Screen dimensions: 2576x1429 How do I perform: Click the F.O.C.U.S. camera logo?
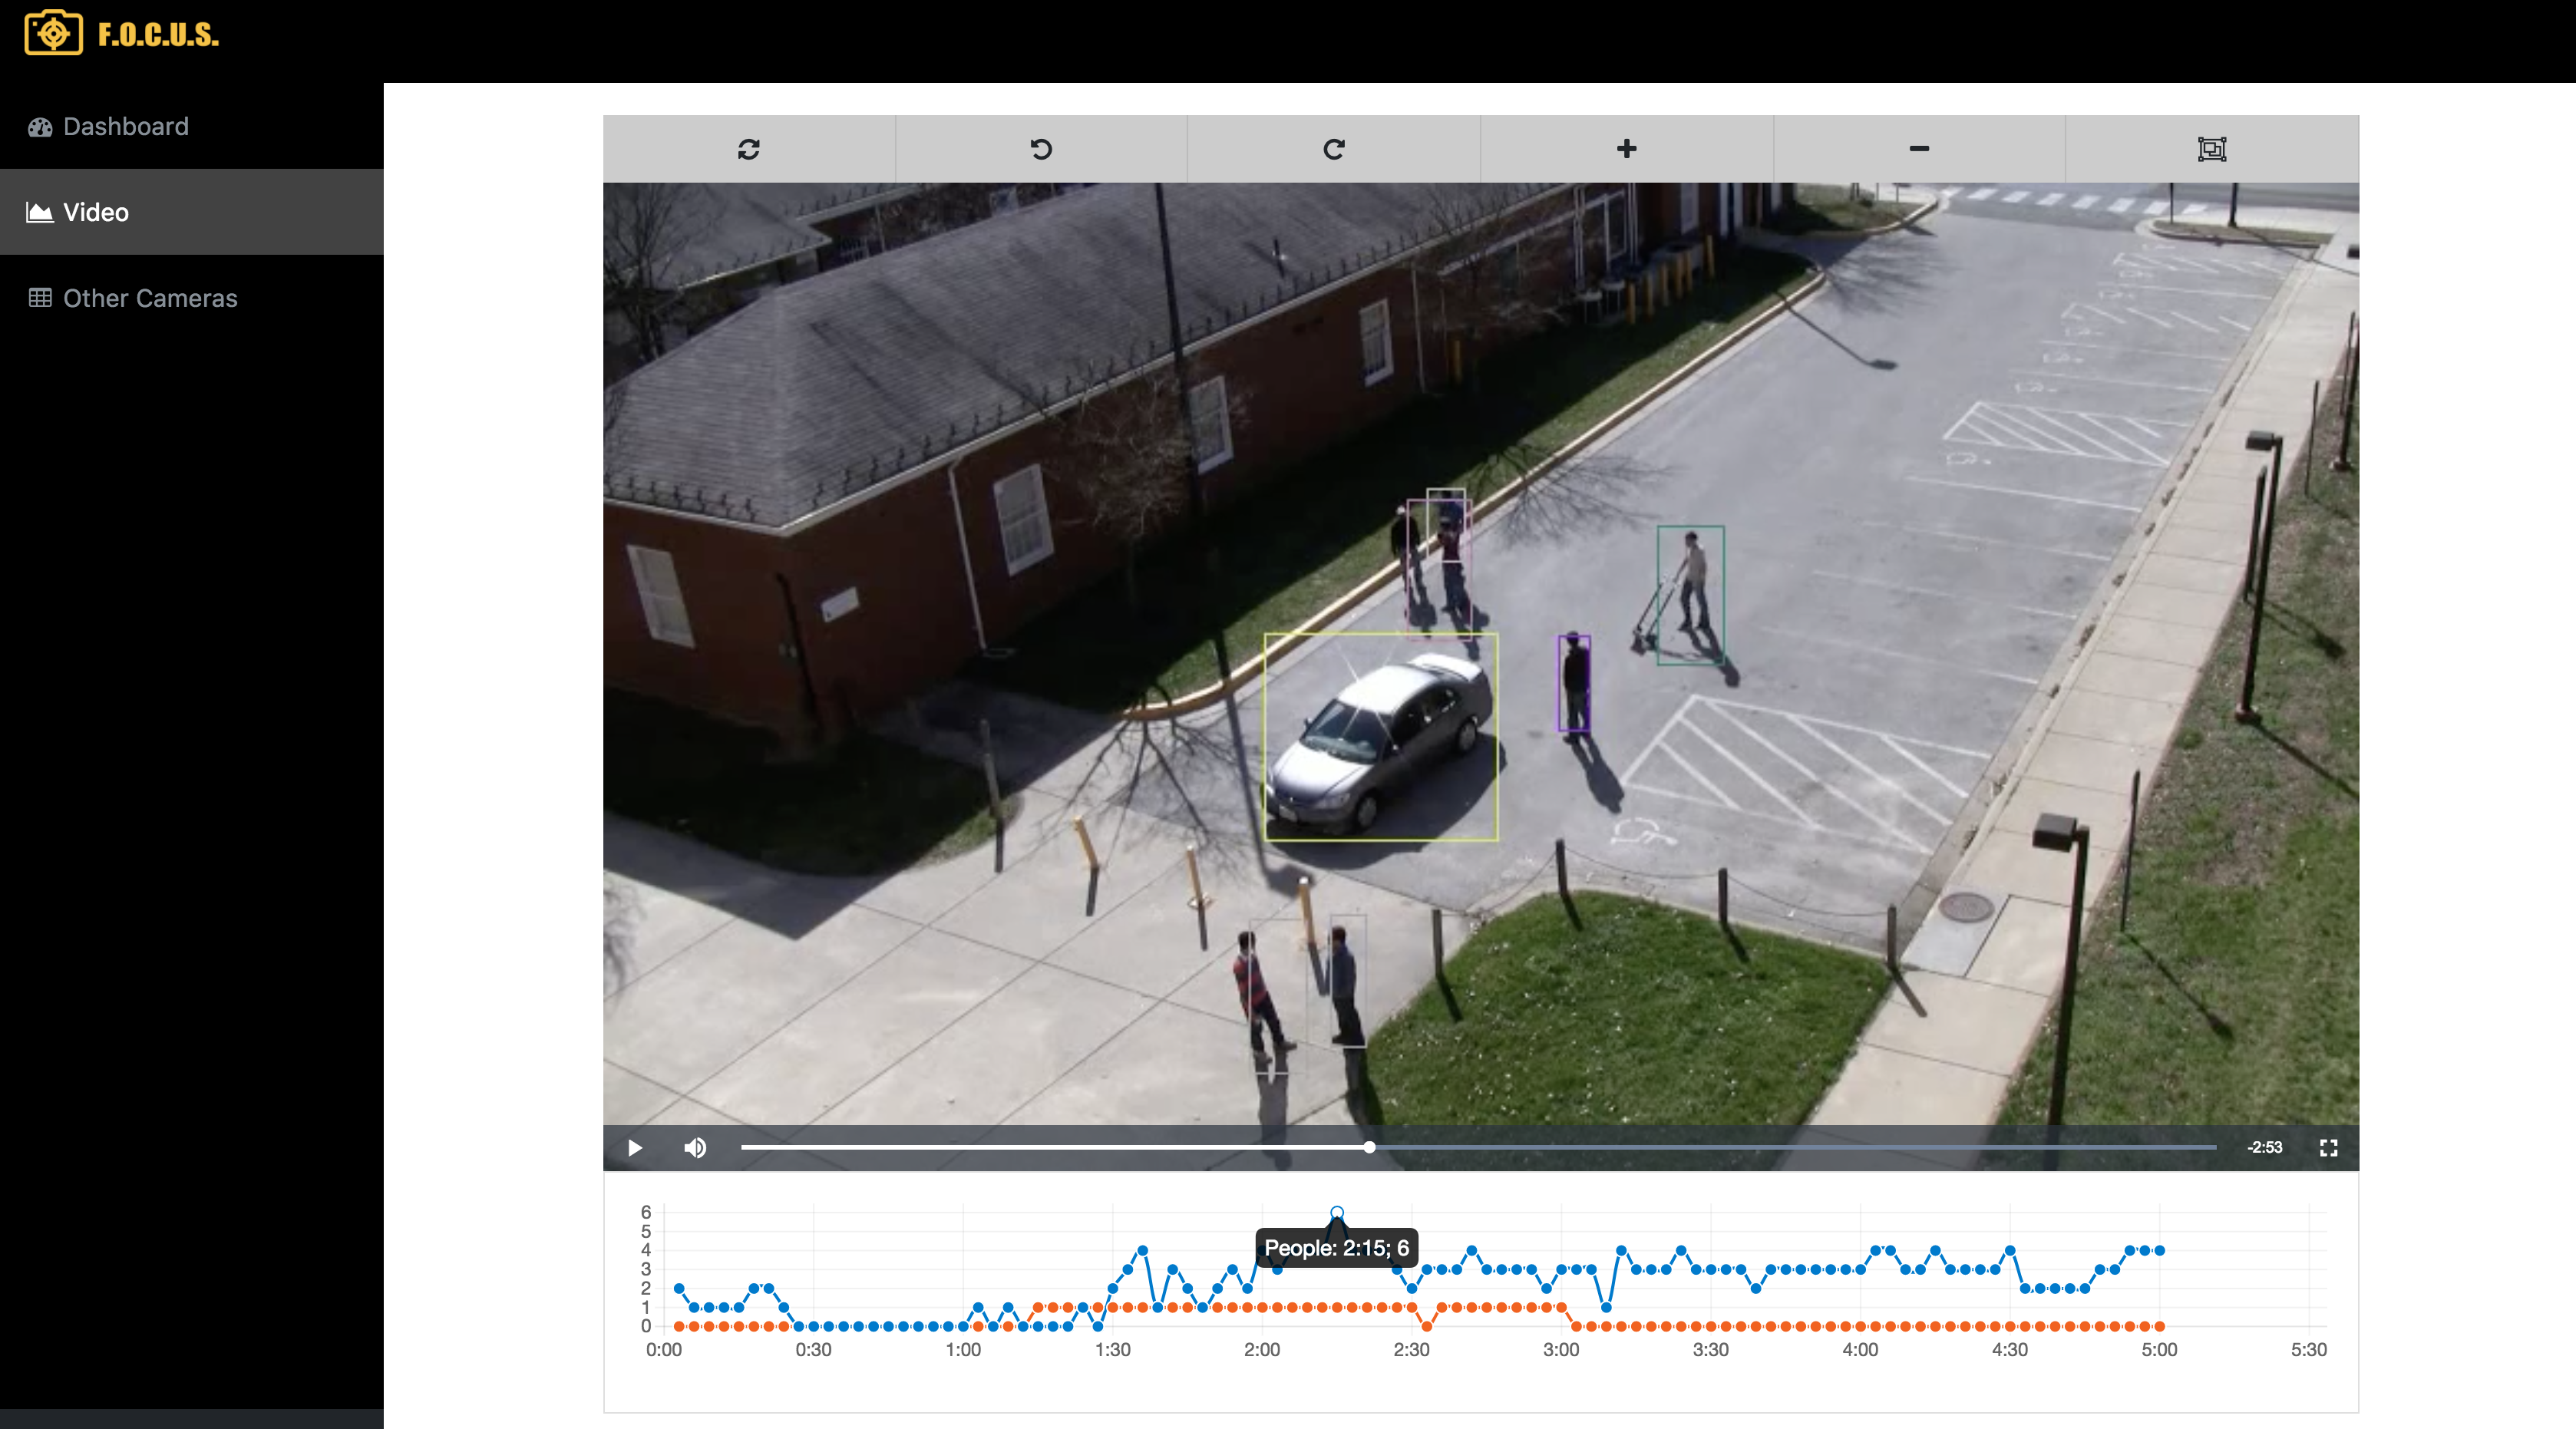pyautogui.click(x=54, y=33)
